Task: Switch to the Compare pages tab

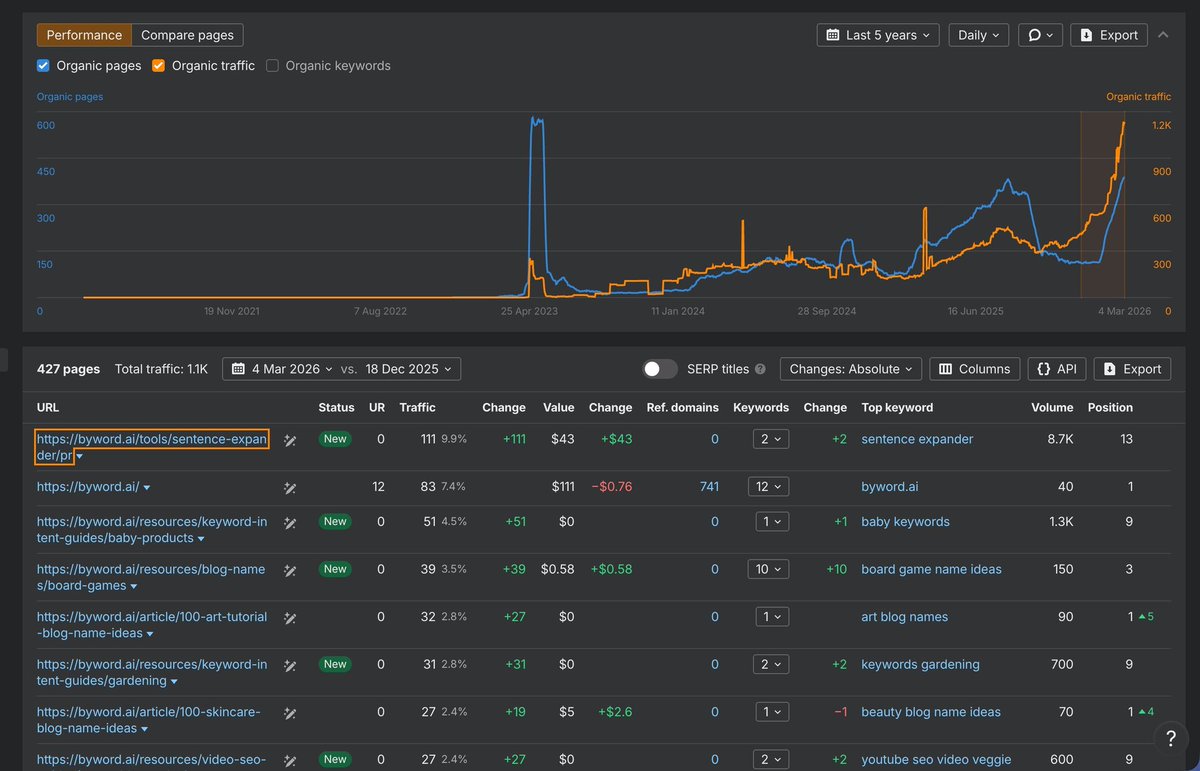Action: 187,35
